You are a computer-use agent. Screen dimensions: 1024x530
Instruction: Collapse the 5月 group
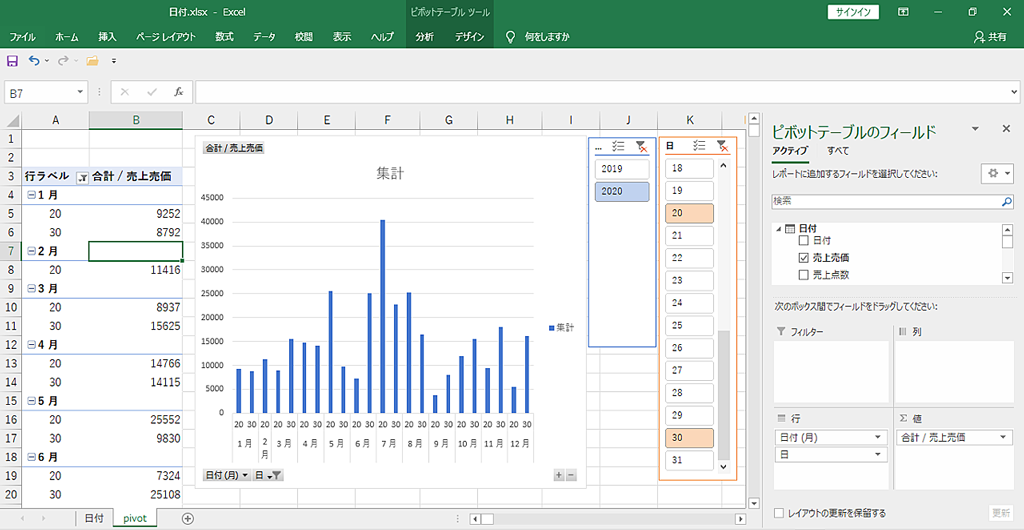coord(31,400)
